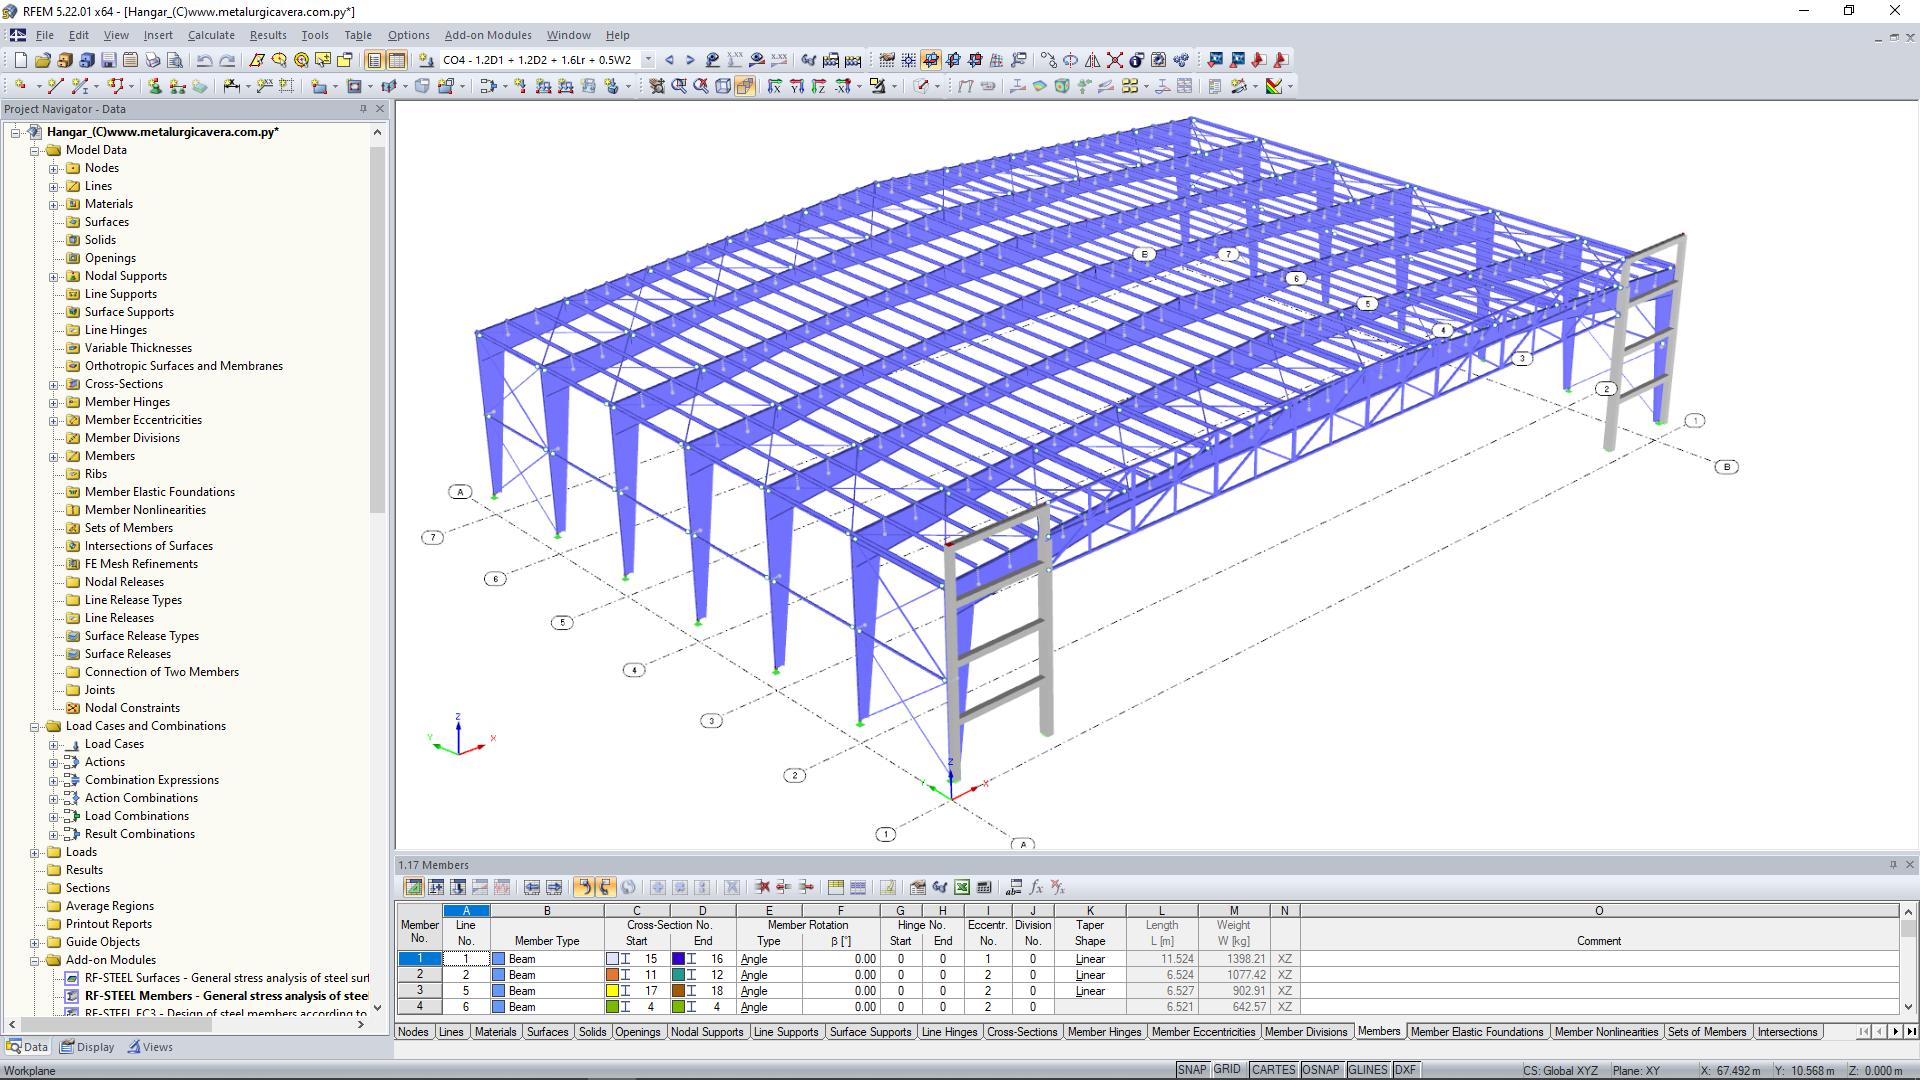Image resolution: width=1920 pixels, height=1080 pixels.
Task: Open the Display navigator tab
Action: (88, 1047)
